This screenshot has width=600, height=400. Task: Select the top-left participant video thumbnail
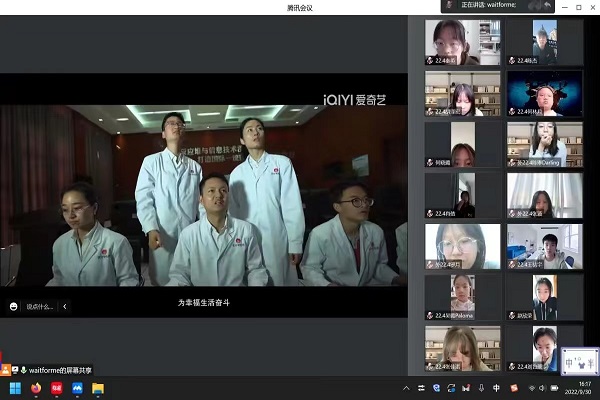tap(462, 42)
